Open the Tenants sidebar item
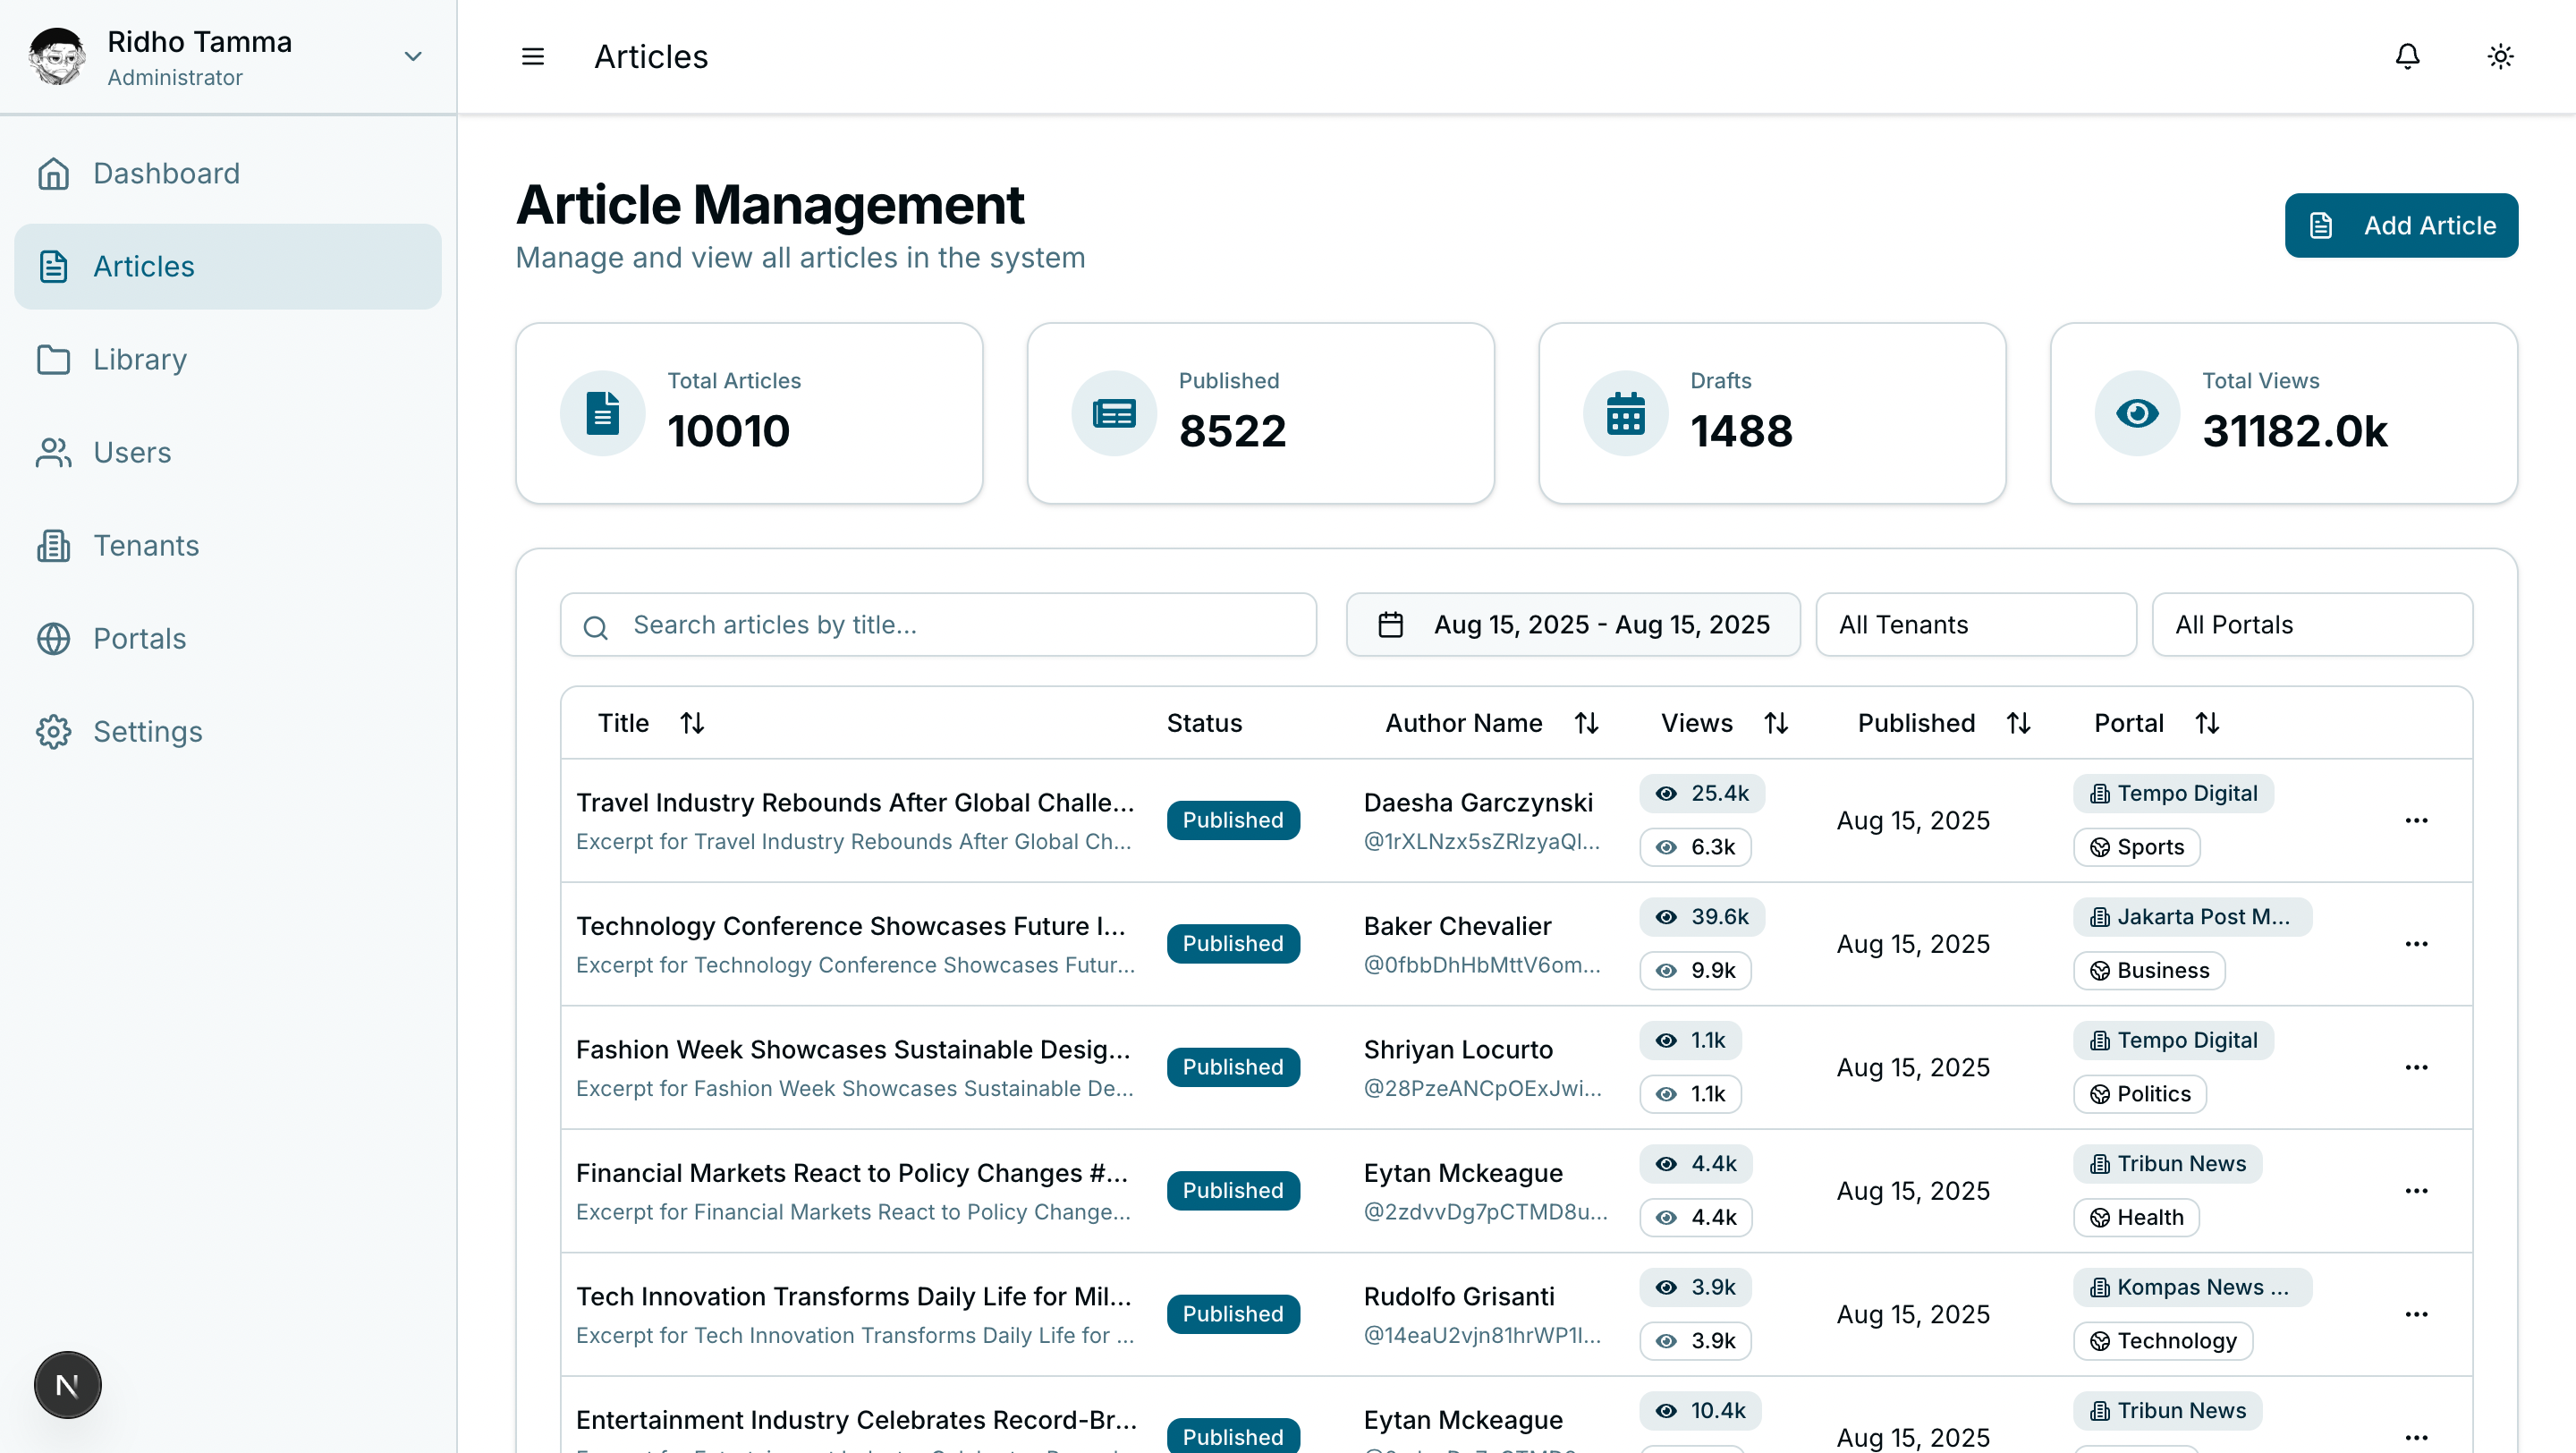Viewport: 2576px width, 1453px height. (146, 545)
